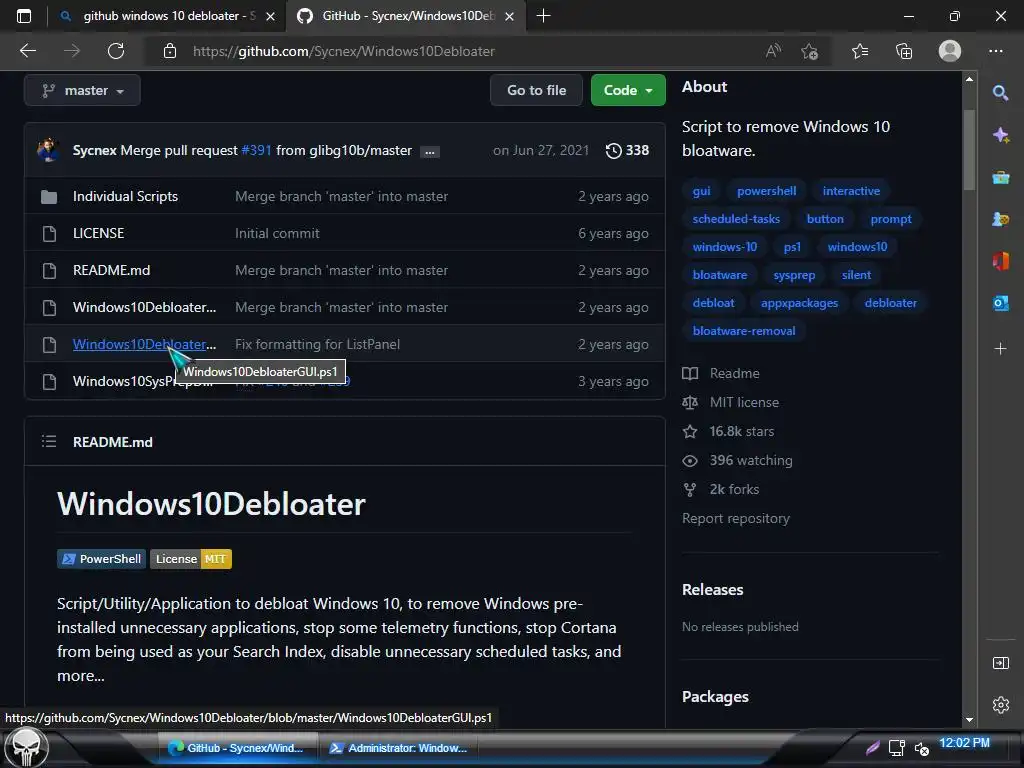
Task: Click the sidebar hide panel icon
Action: [1000, 664]
